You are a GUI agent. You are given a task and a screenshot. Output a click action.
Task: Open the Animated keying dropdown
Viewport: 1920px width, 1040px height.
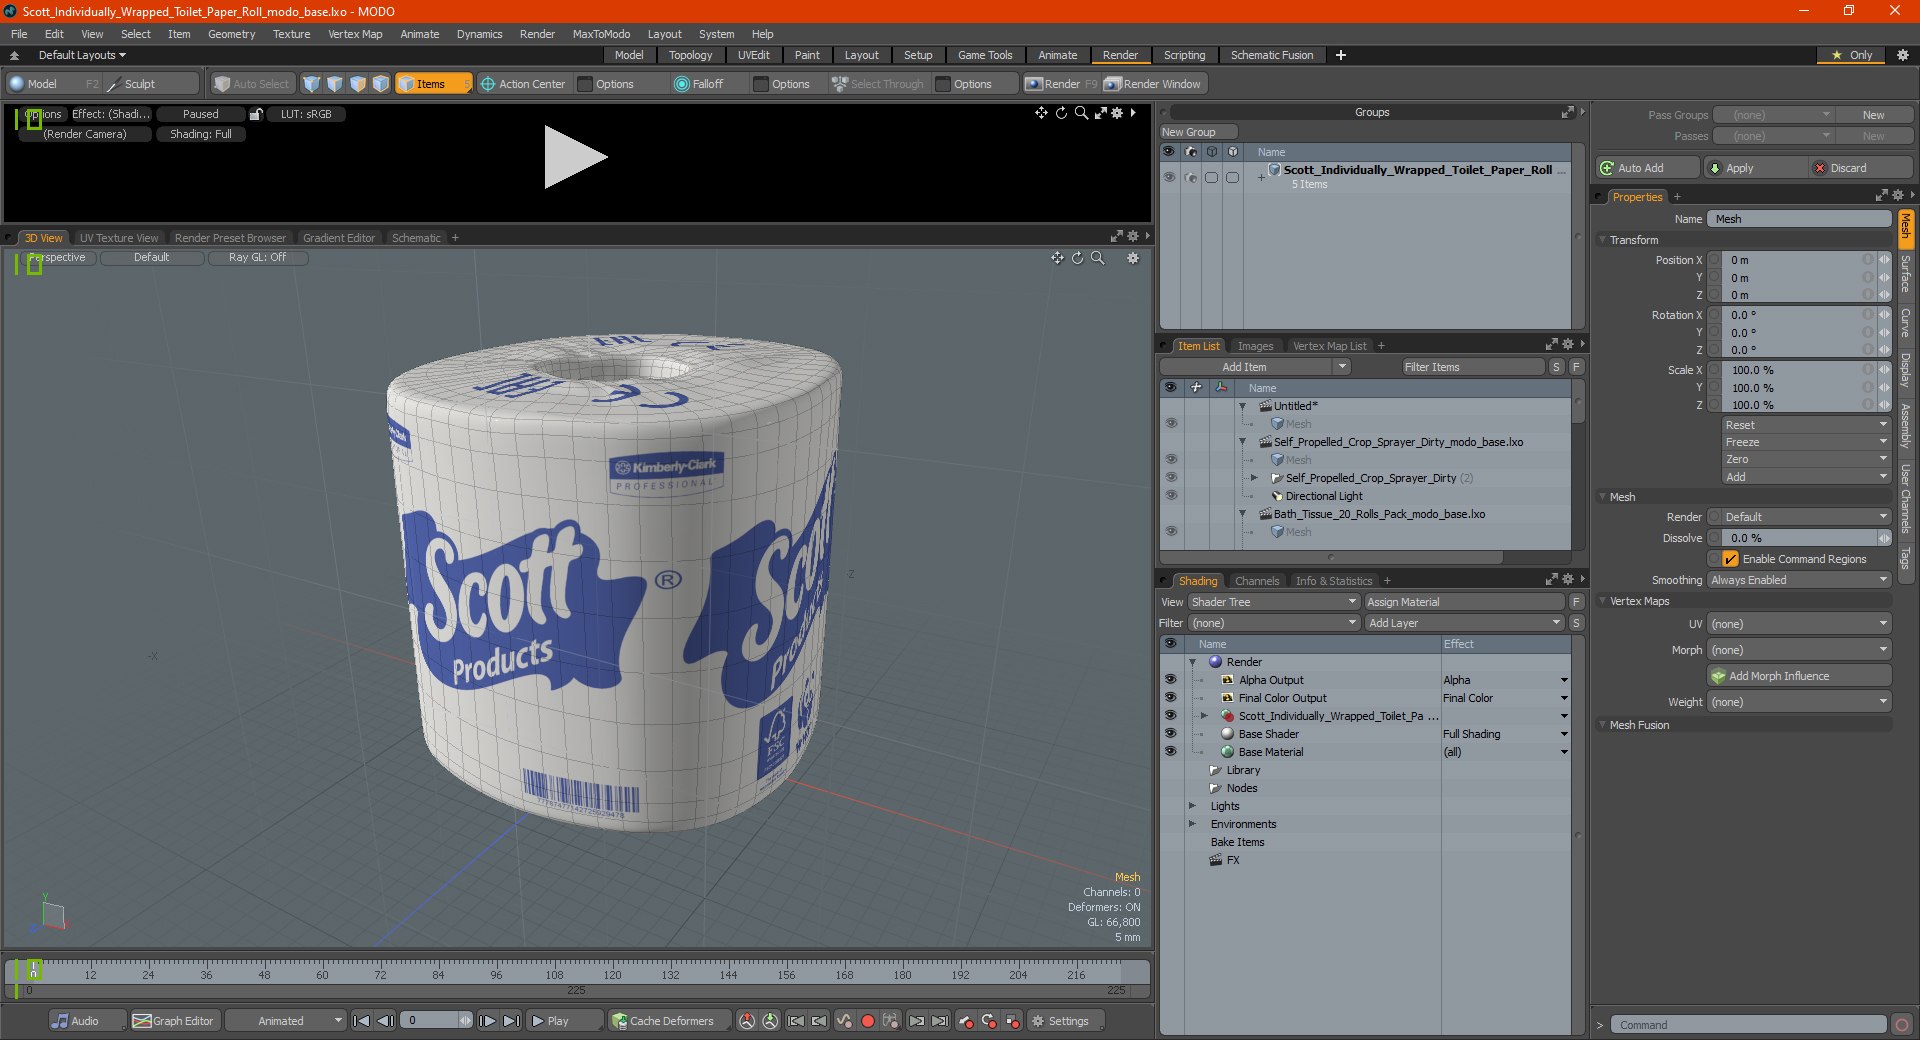tap(286, 1021)
